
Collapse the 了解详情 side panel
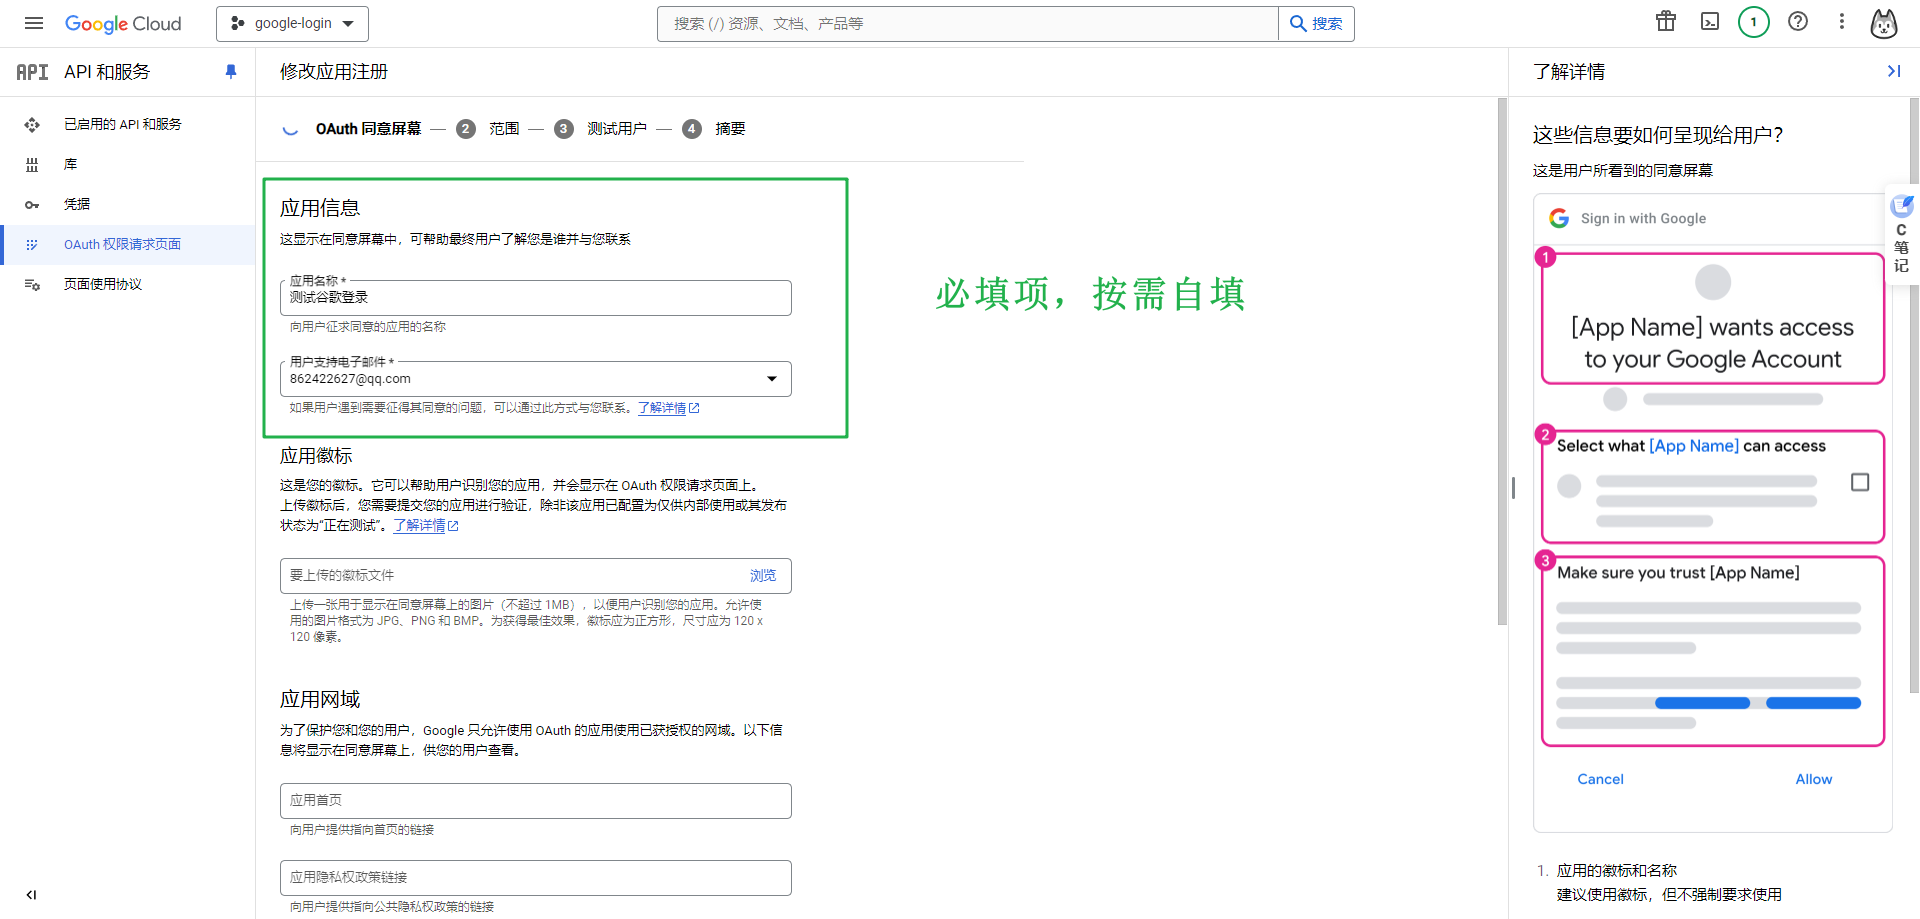coord(1893,71)
